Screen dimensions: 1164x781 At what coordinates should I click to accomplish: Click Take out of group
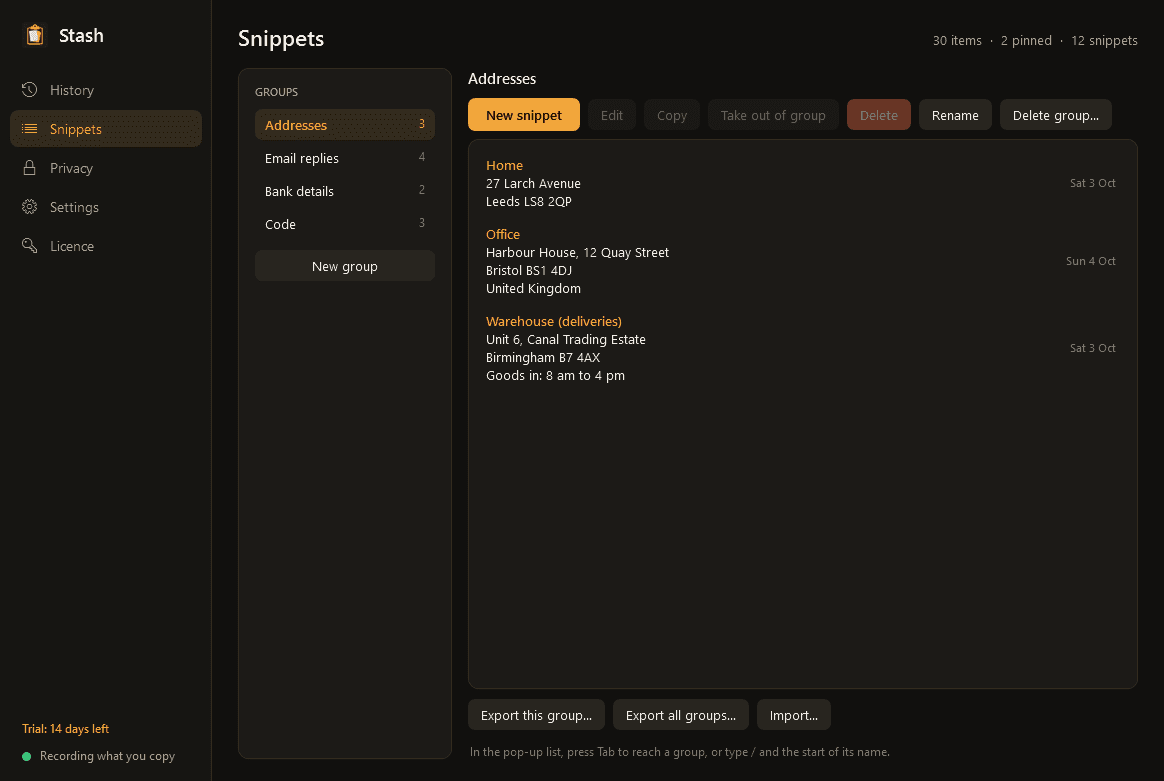click(x=773, y=115)
